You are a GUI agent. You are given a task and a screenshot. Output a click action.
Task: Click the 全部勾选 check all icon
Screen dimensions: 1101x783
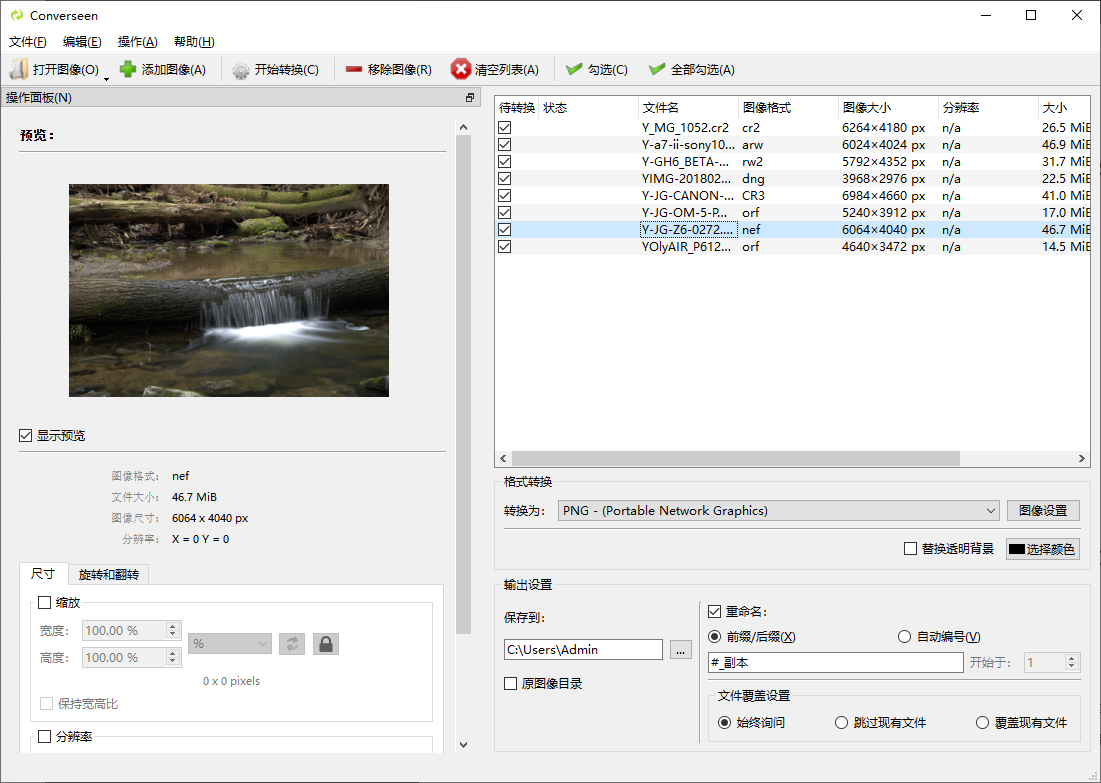[x=657, y=70]
